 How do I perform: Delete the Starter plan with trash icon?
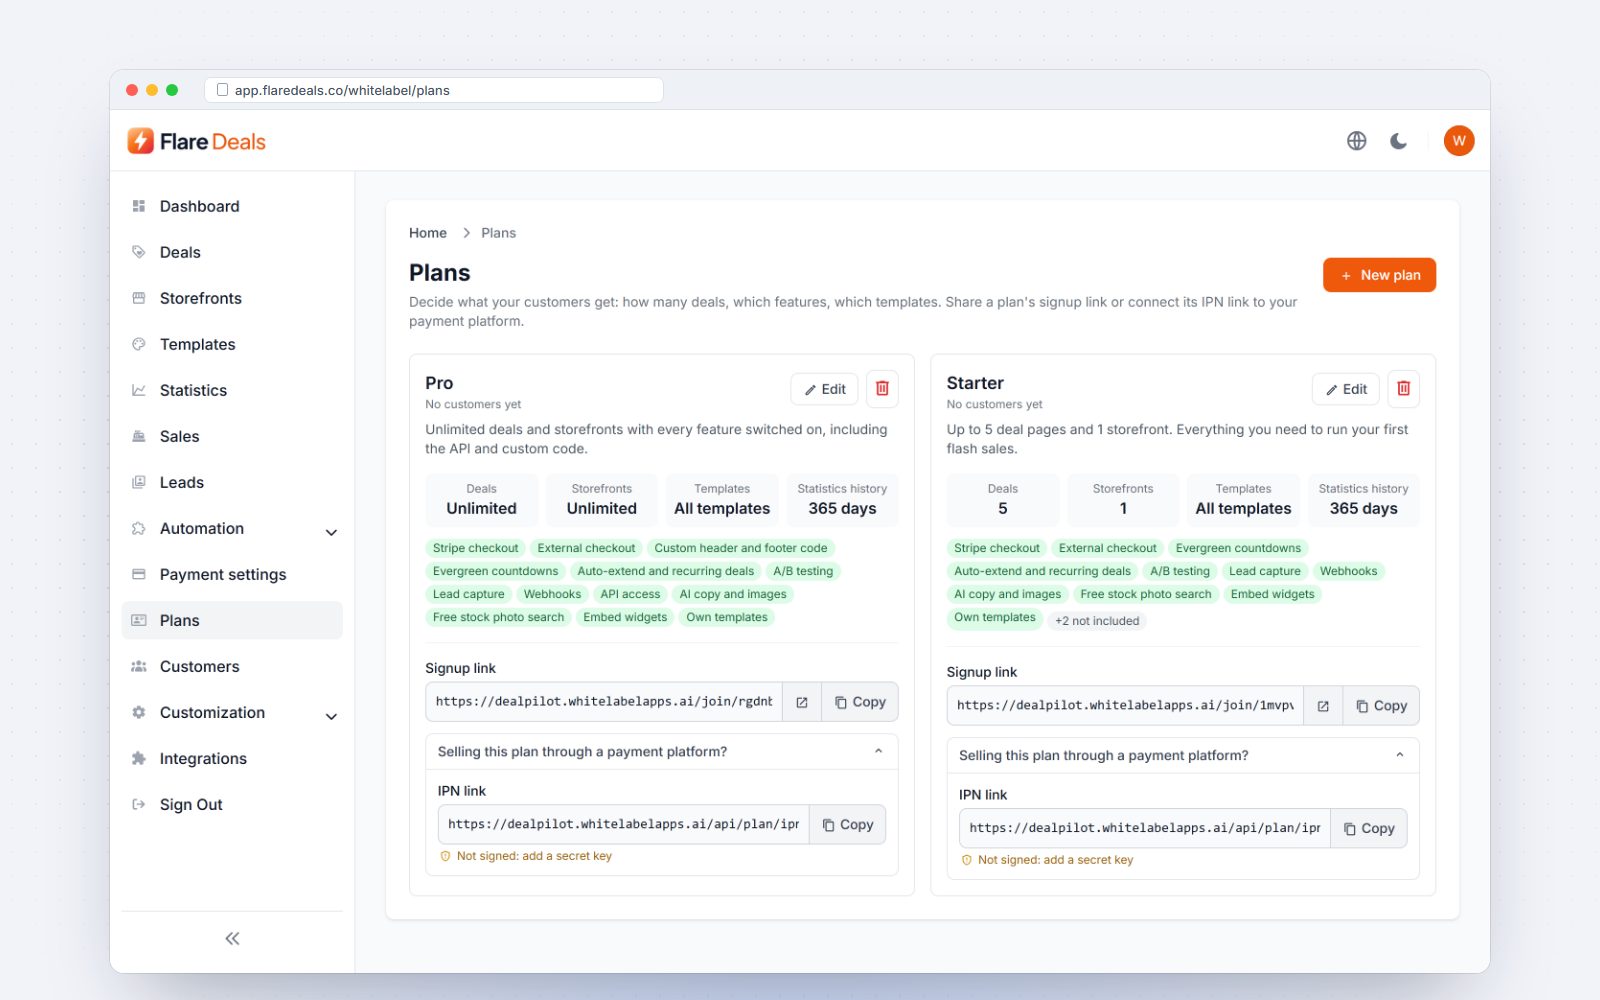1403,389
